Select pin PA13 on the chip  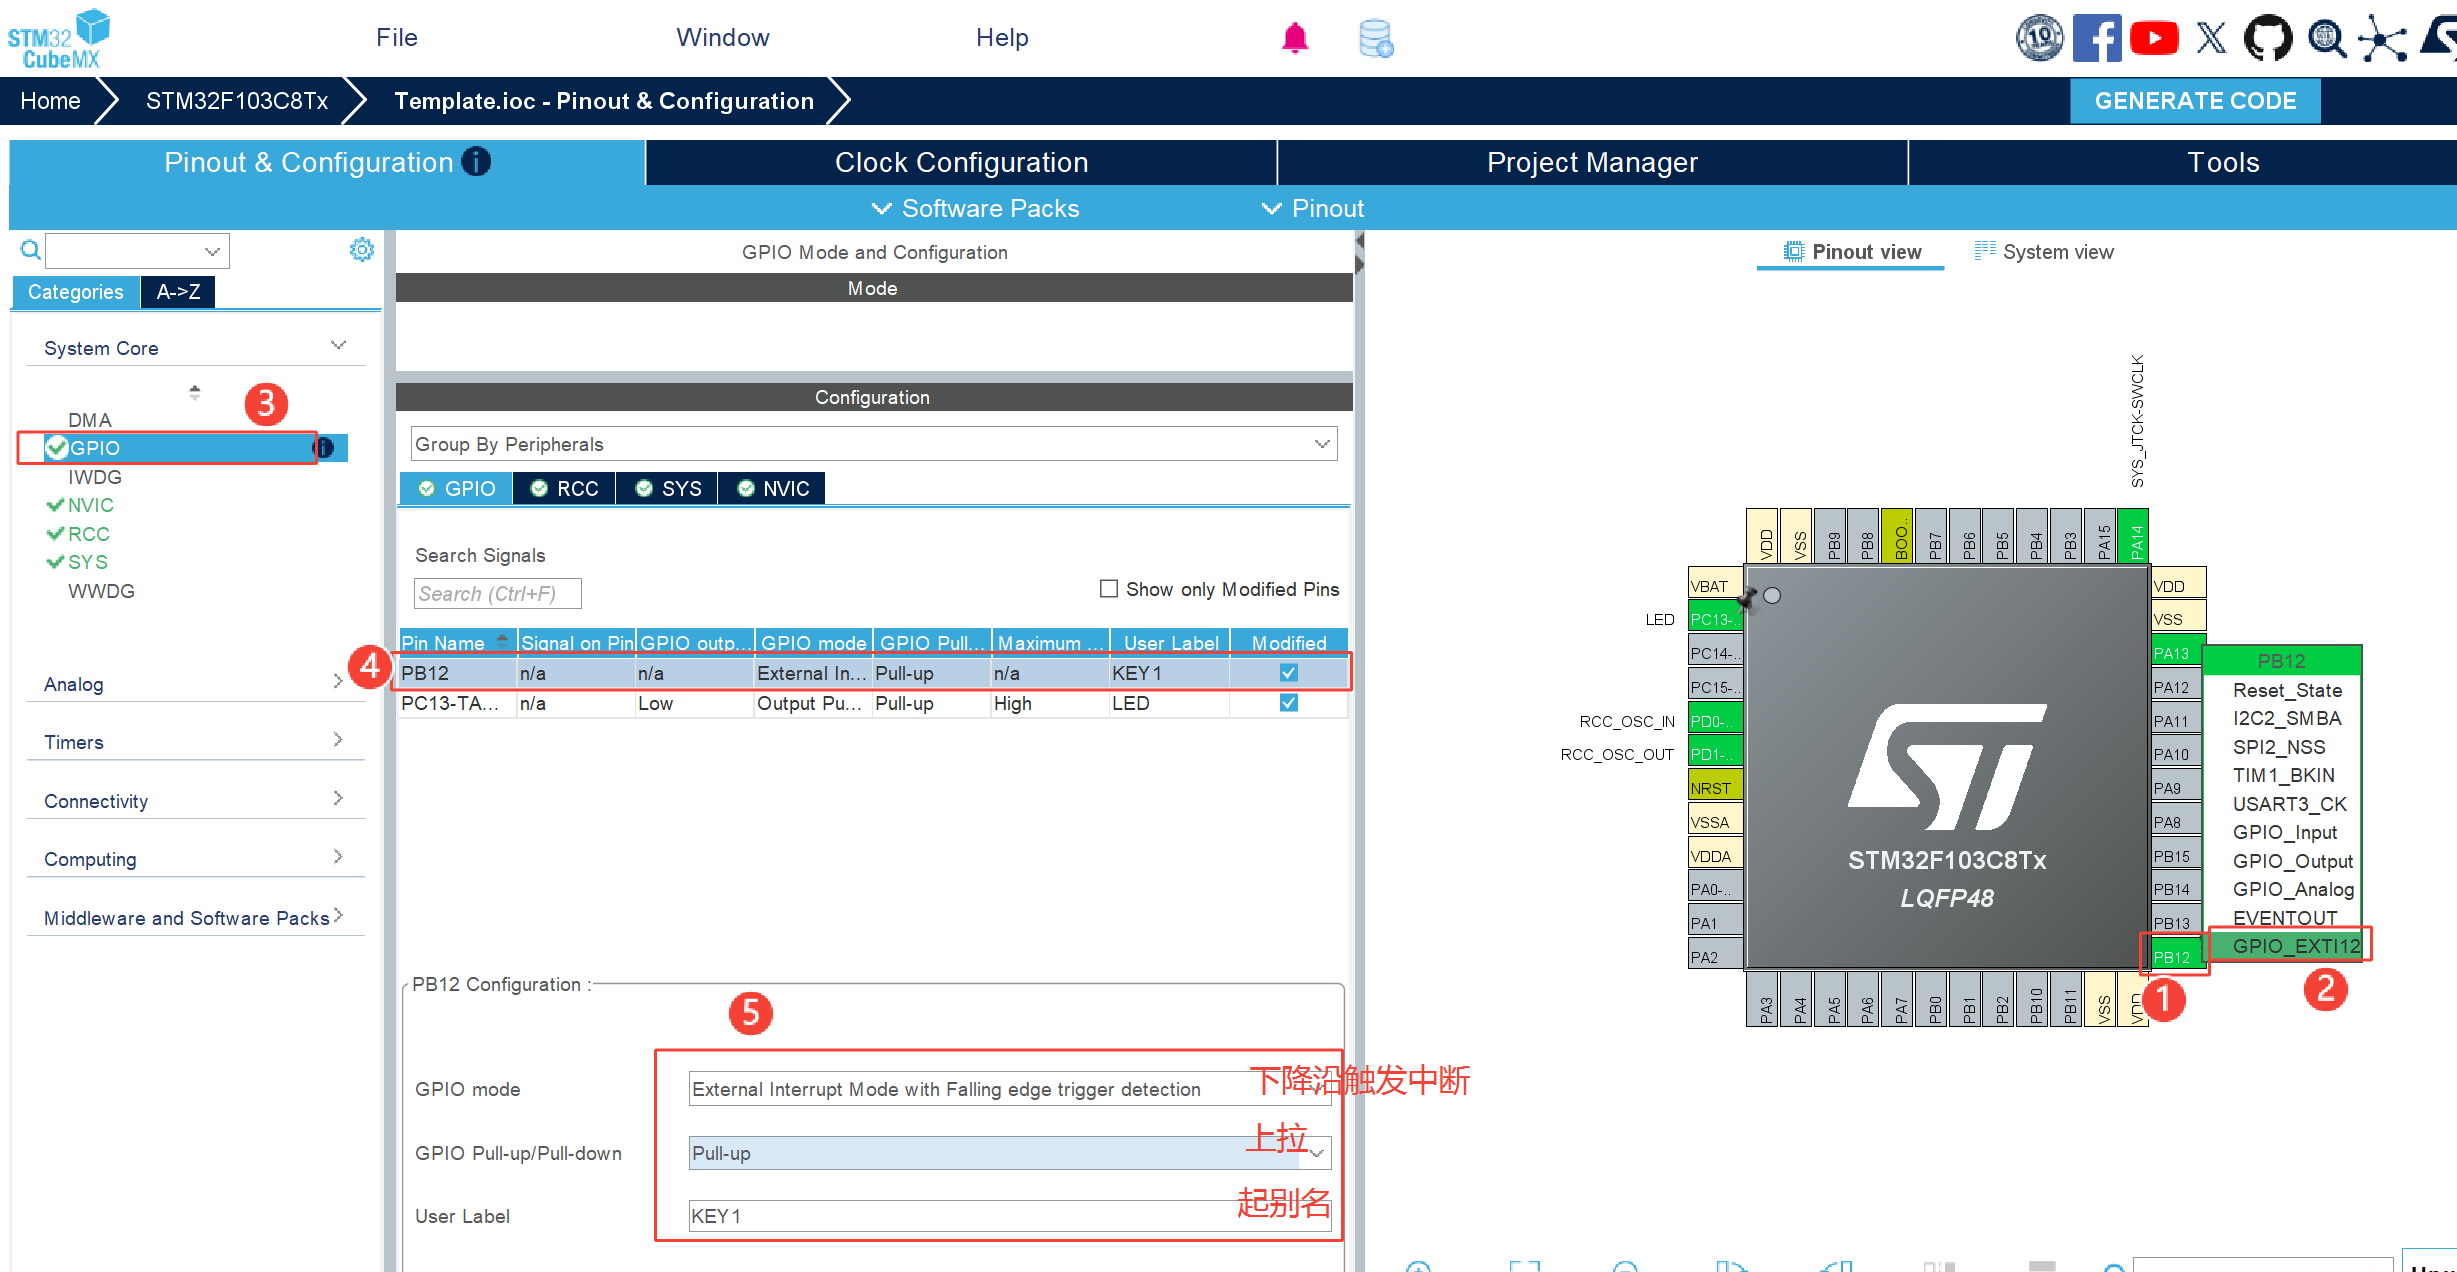tap(2176, 652)
